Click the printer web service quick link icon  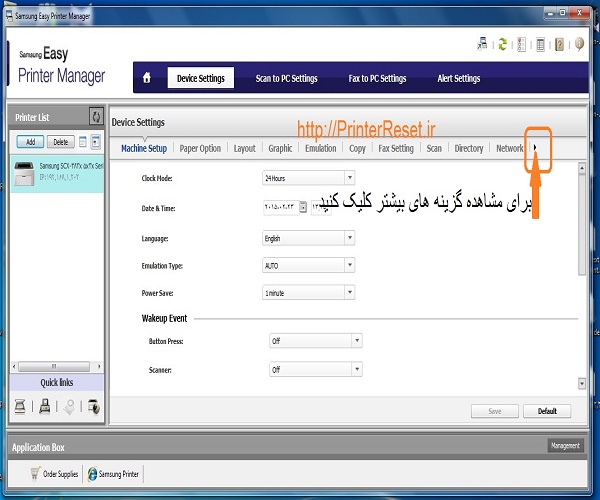[94, 406]
